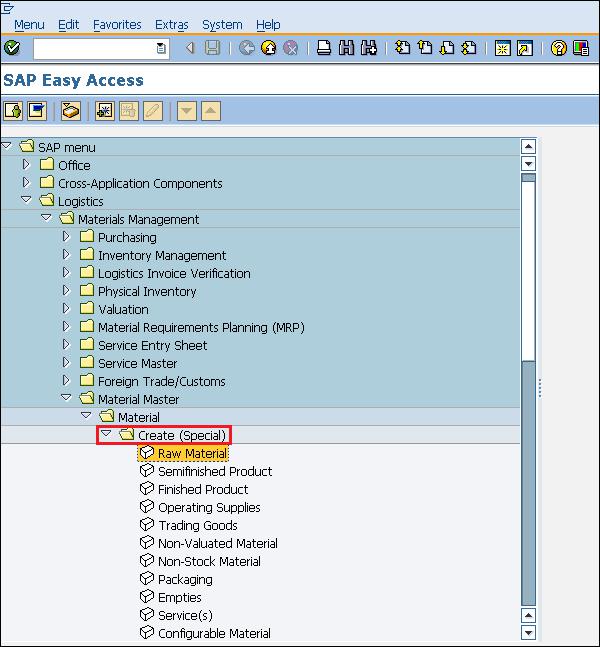Click the green Back arrow icon
600x647 pixels.
pyautogui.click(x=246, y=48)
